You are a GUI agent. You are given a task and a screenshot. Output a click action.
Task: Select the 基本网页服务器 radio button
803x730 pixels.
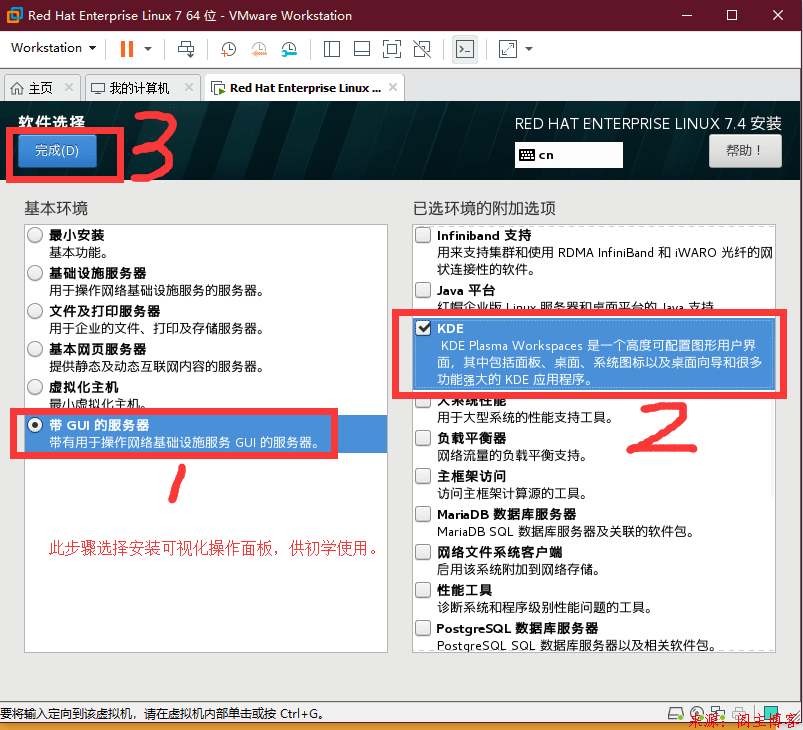click(35, 349)
